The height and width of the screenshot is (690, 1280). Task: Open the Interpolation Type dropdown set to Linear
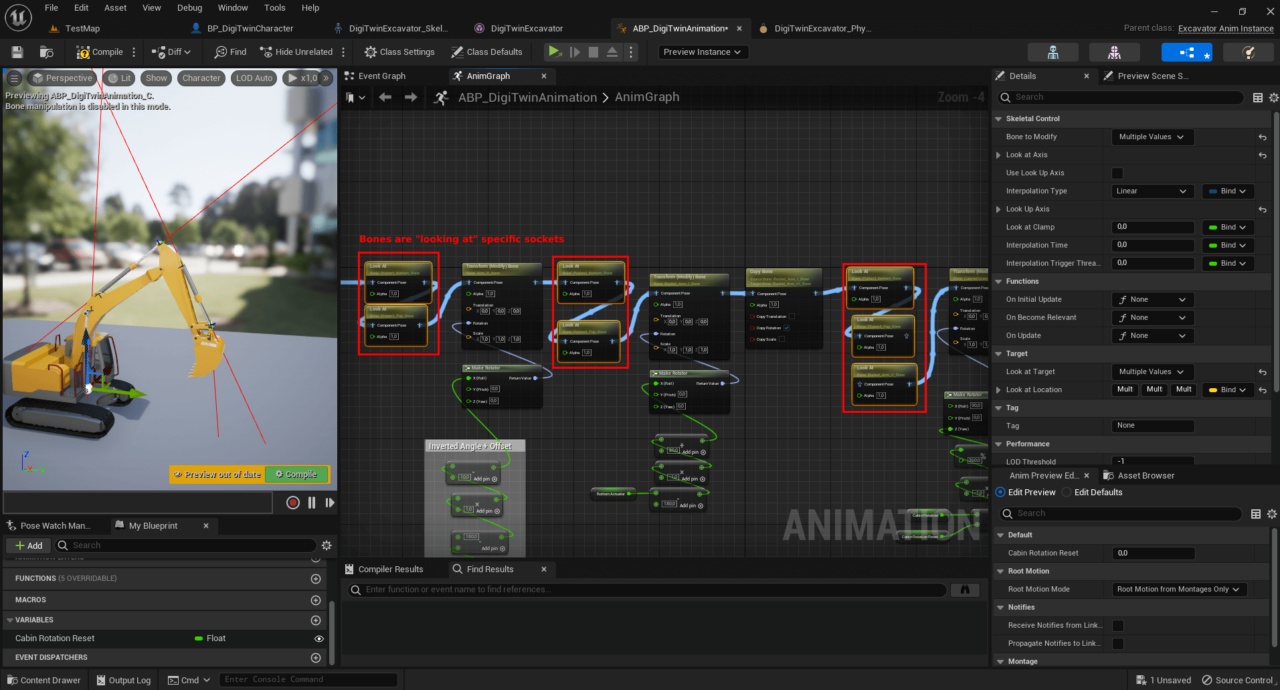coord(1152,190)
